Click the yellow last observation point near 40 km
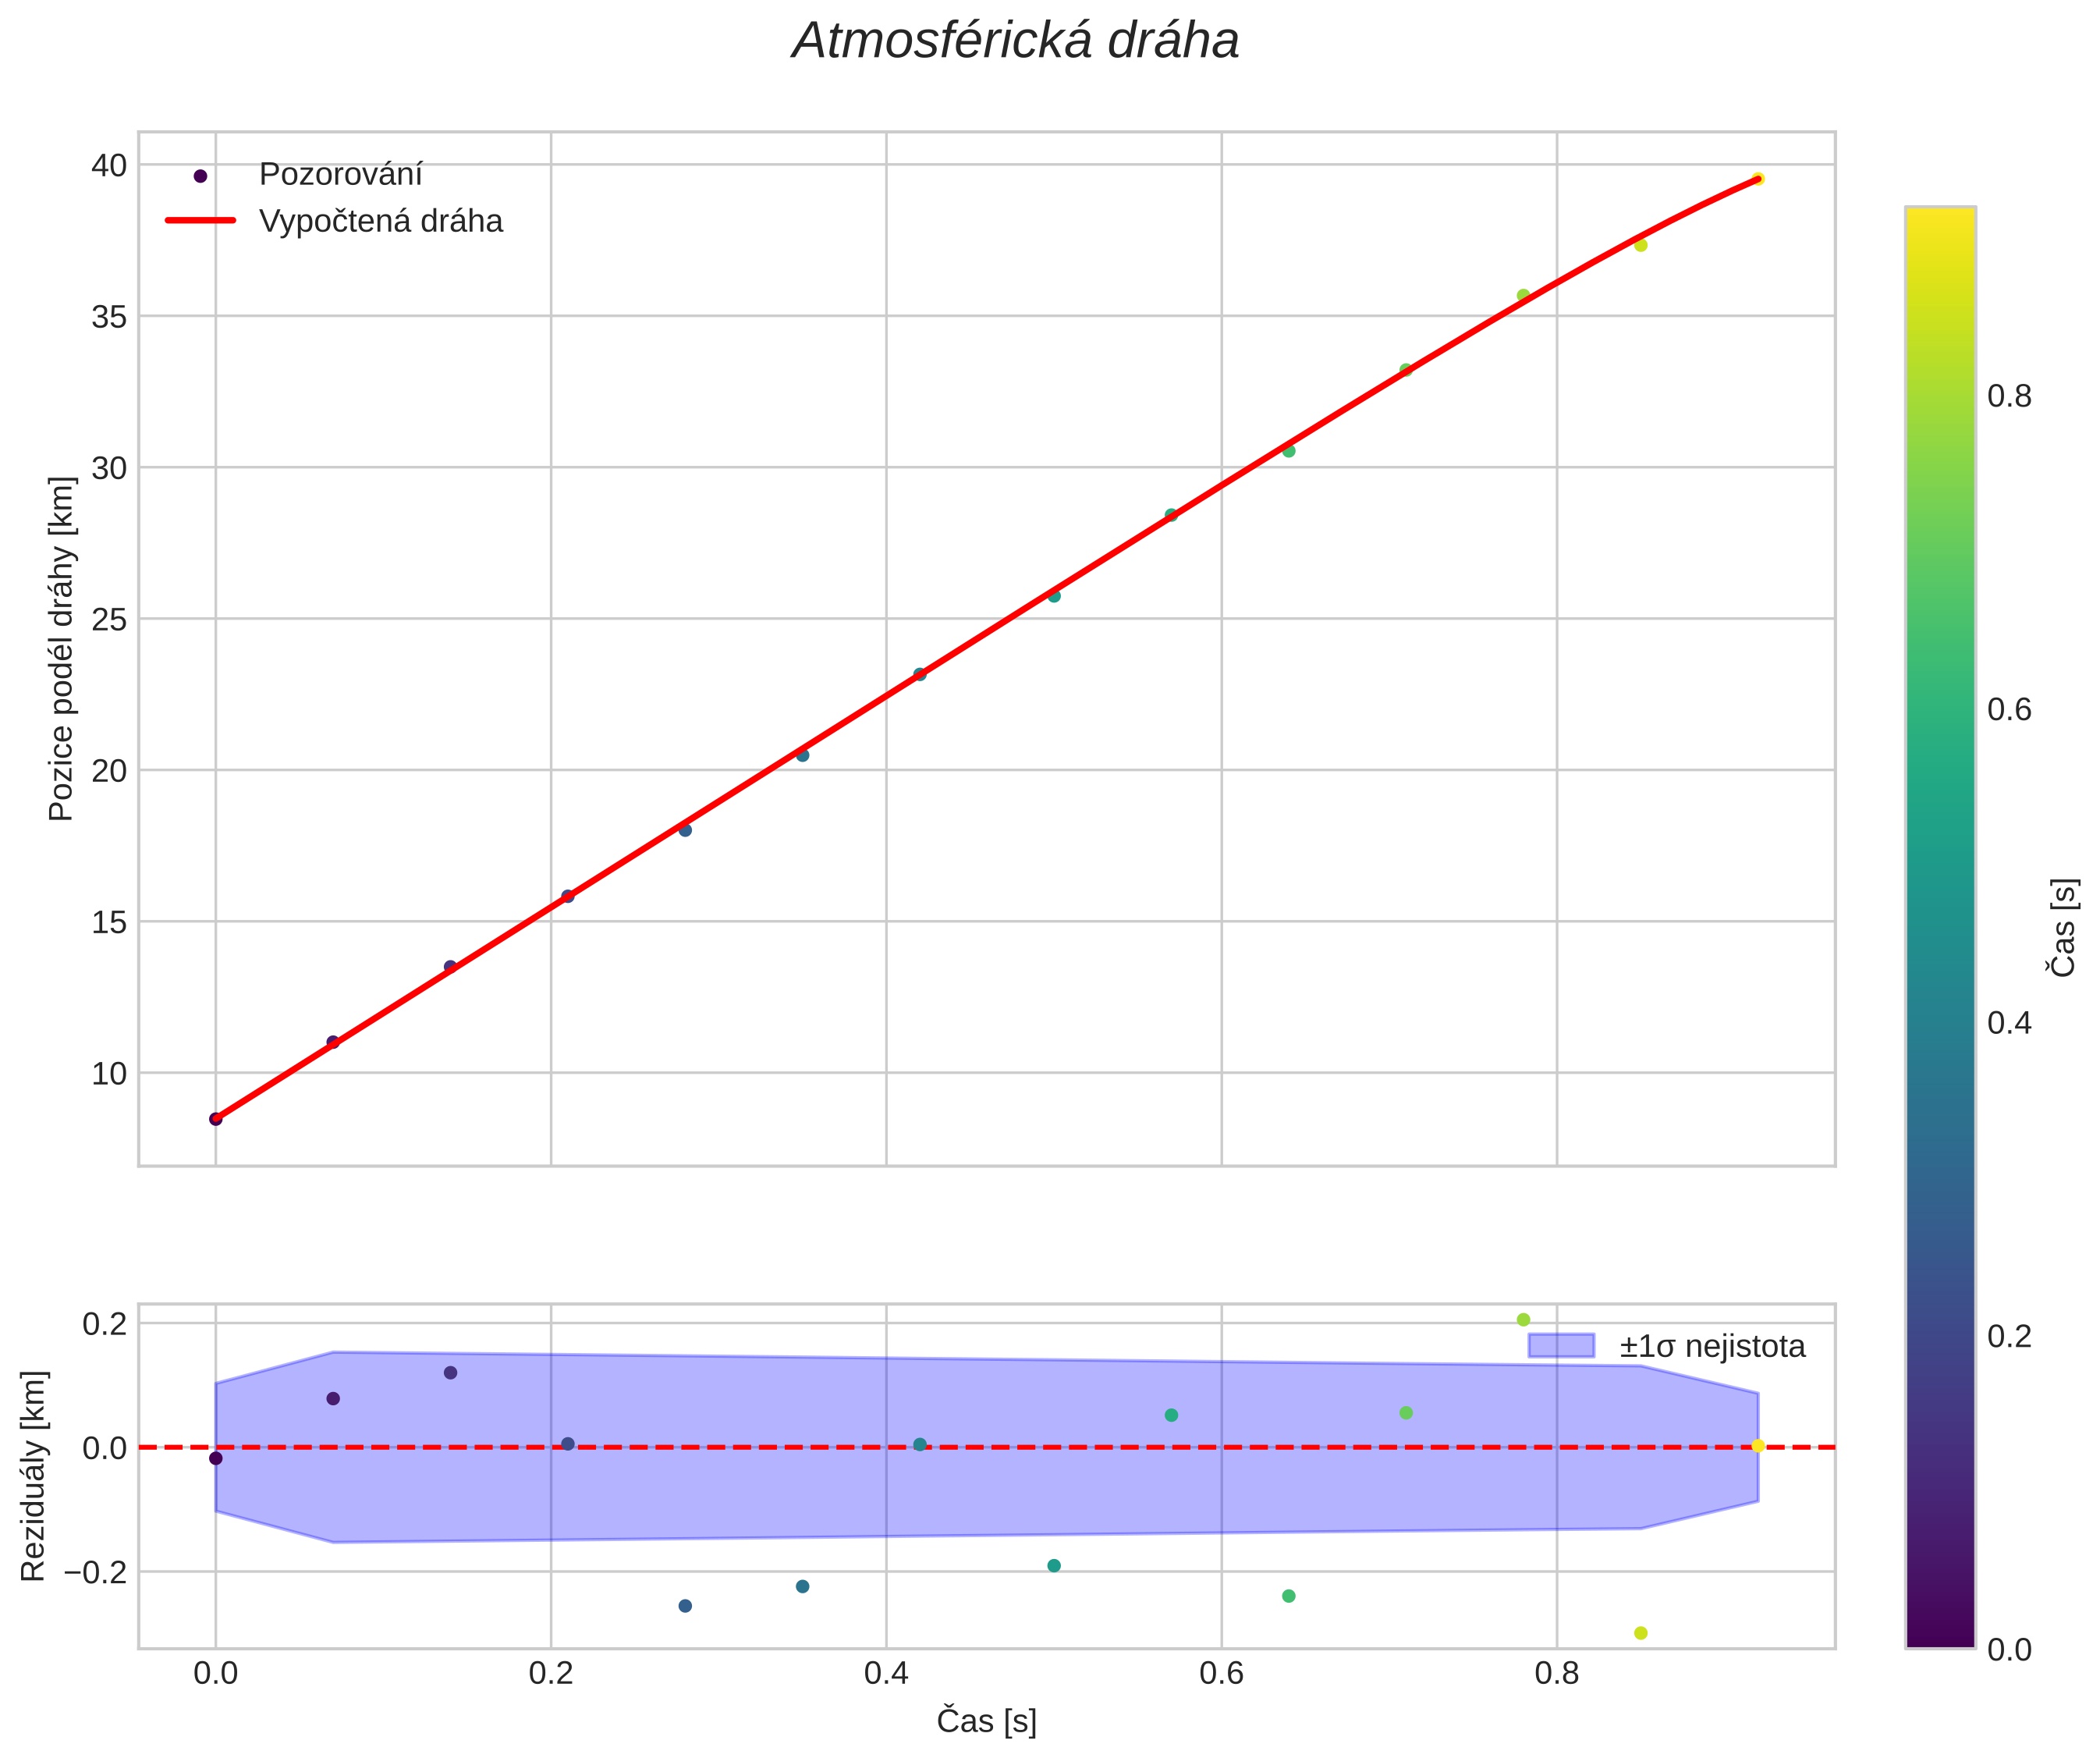This screenshot has height=1758, width=2100. [1758, 179]
